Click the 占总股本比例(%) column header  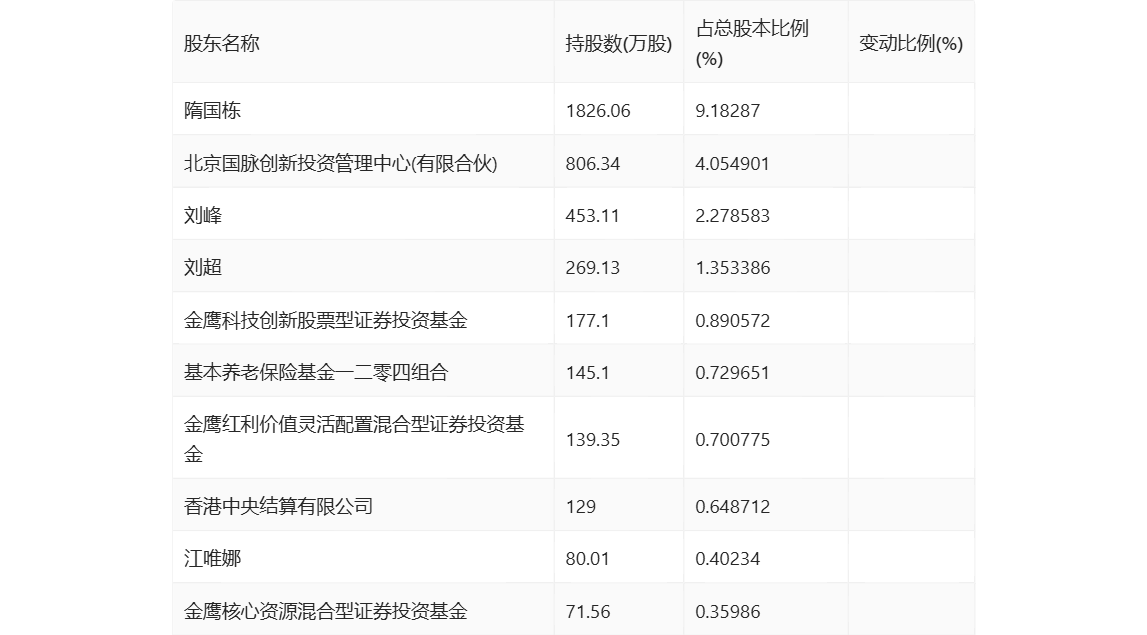[x=752, y=43]
